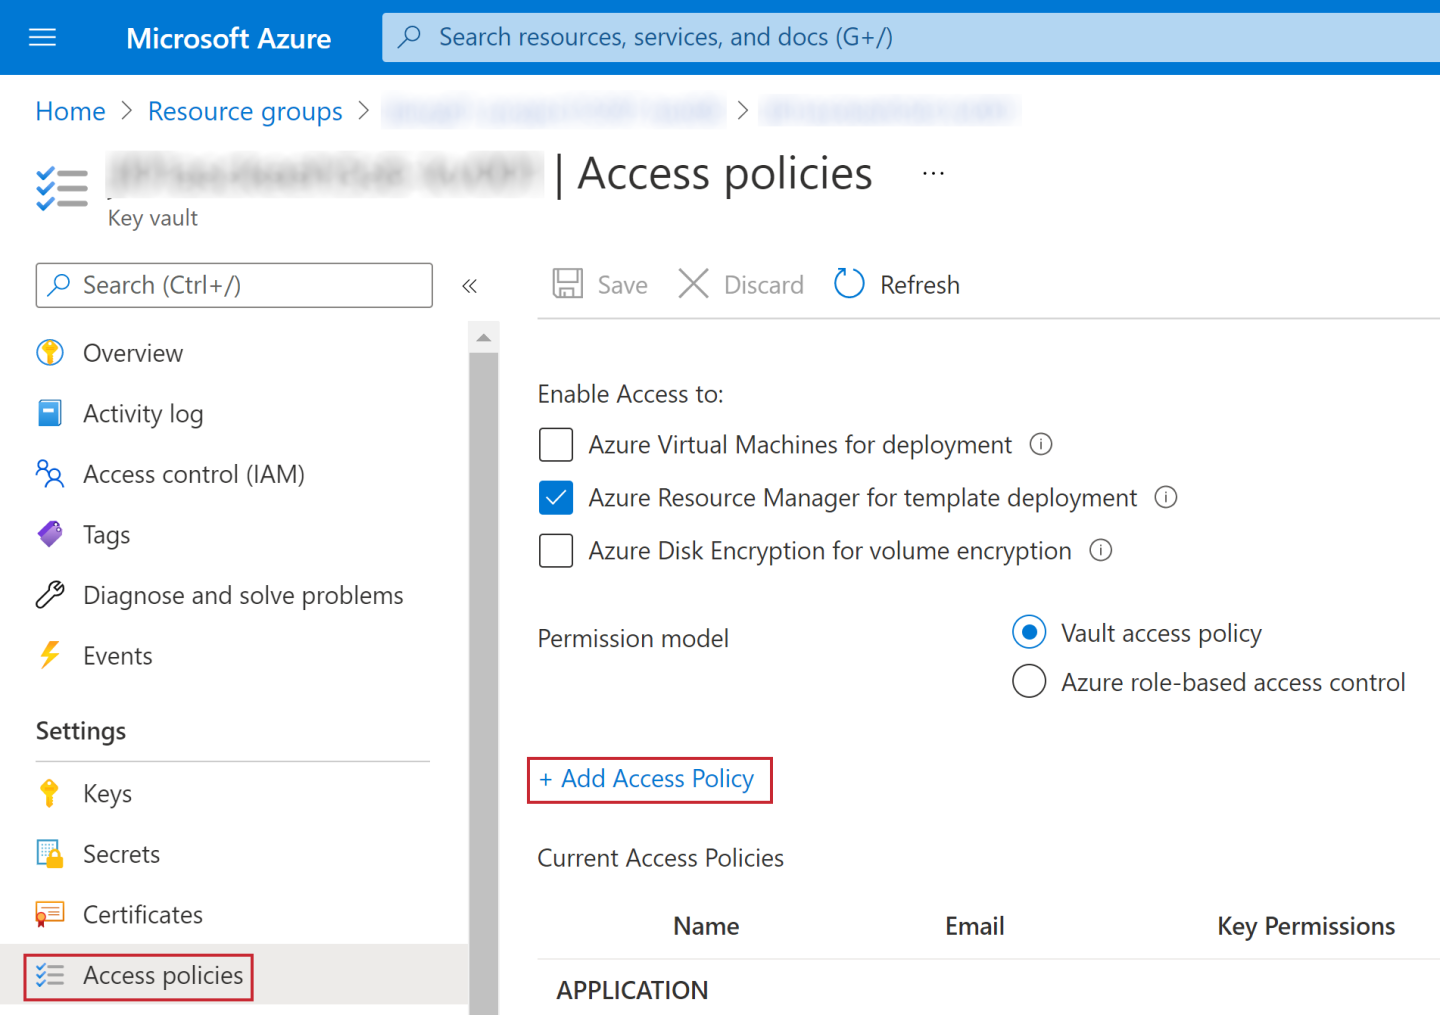Open the hamburger portal menu
This screenshot has width=1440, height=1015.
(x=42, y=38)
